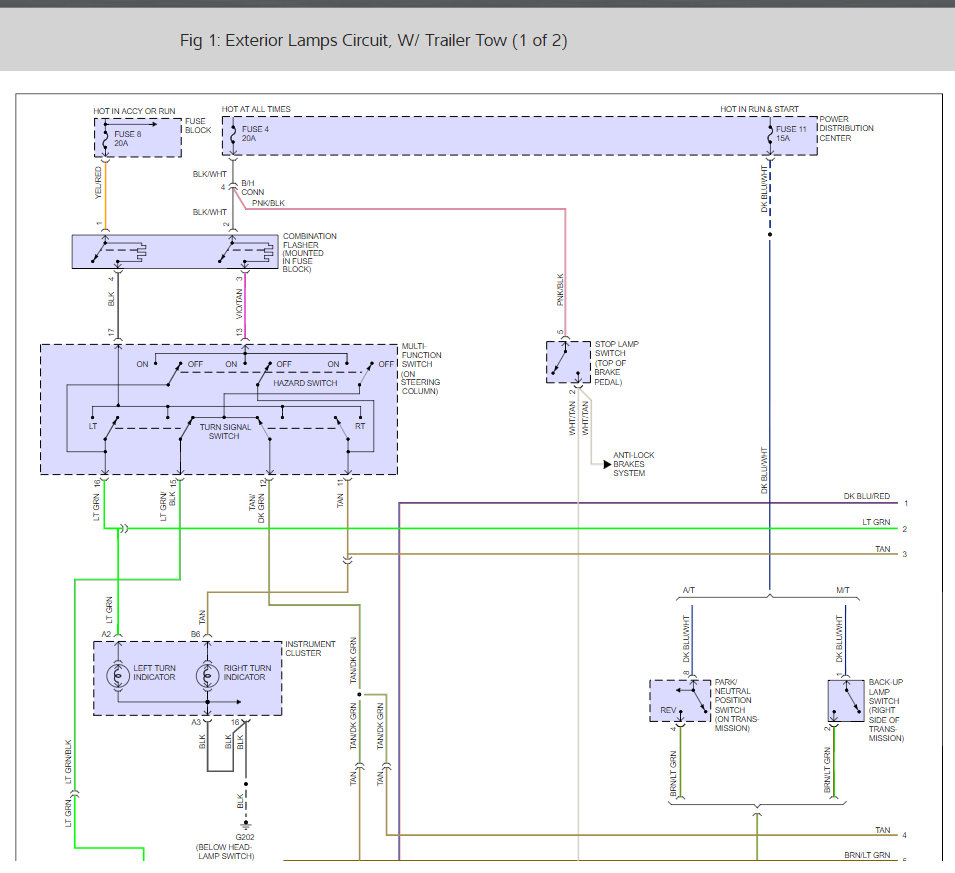This screenshot has width=955, height=873.
Task: Click the 'COMBINATION FLASHER' component label
Action: coord(309,252)
